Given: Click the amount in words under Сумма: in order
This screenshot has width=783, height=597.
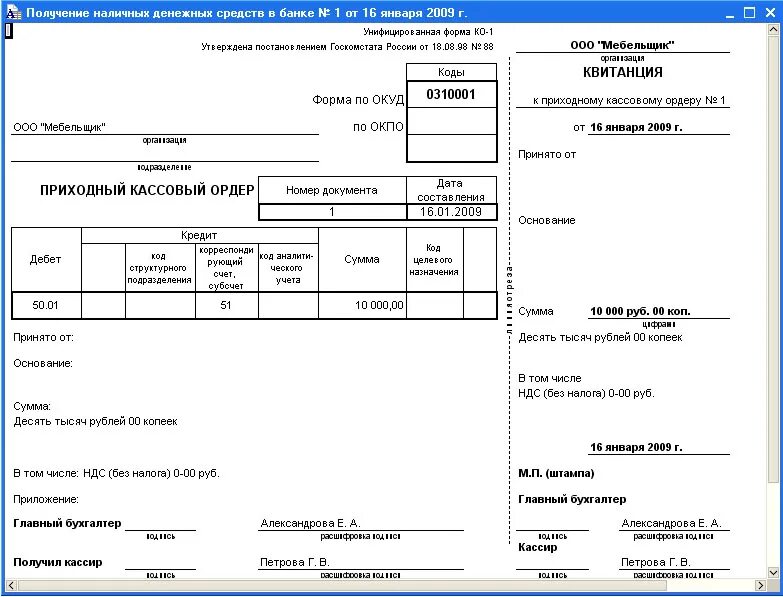Looking at the screenshot, I should click(x=95, y=421).
